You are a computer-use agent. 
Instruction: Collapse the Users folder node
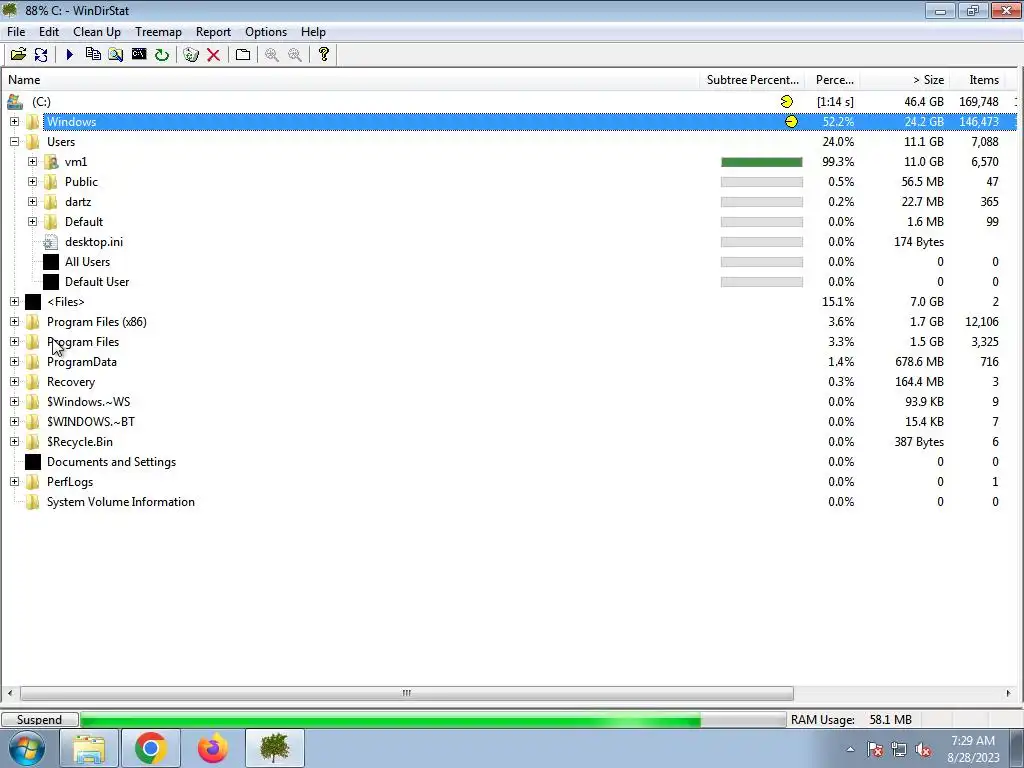coord(14,142)
